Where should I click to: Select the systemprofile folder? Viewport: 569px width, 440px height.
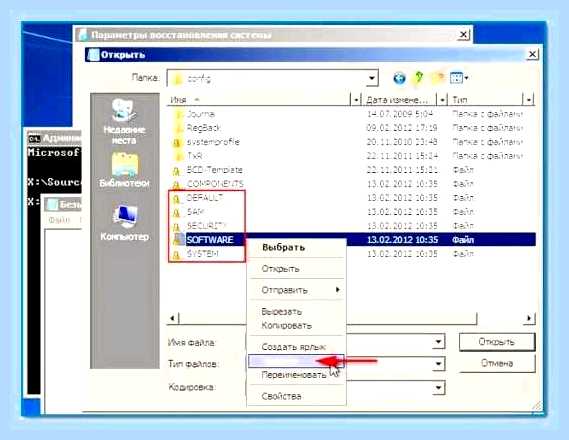pos(213,142)
